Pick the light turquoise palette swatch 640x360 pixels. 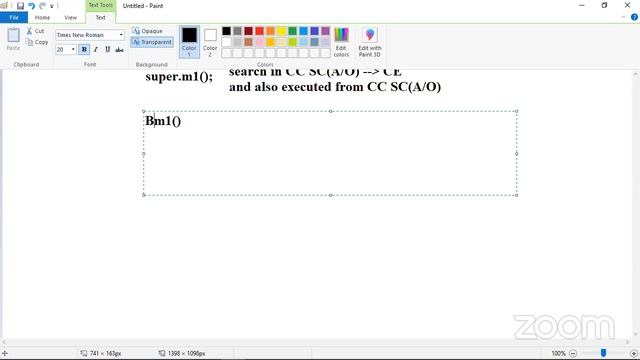(304, 42)
